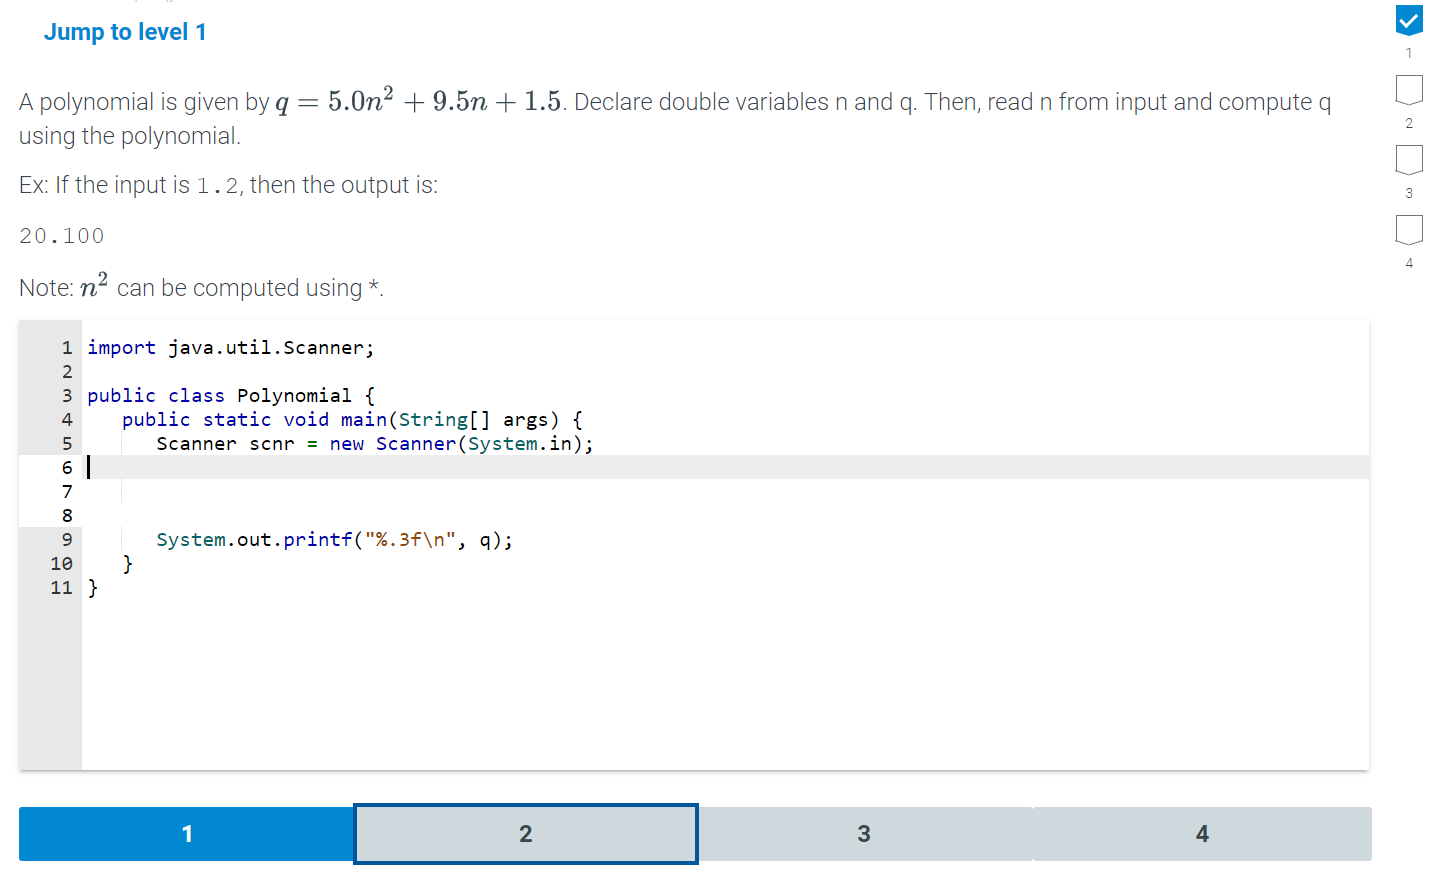Click line number 1 beside the import statement
The height and width of the screenshot is (880, 1445).
pyautogui.click(x=66, y=347)
